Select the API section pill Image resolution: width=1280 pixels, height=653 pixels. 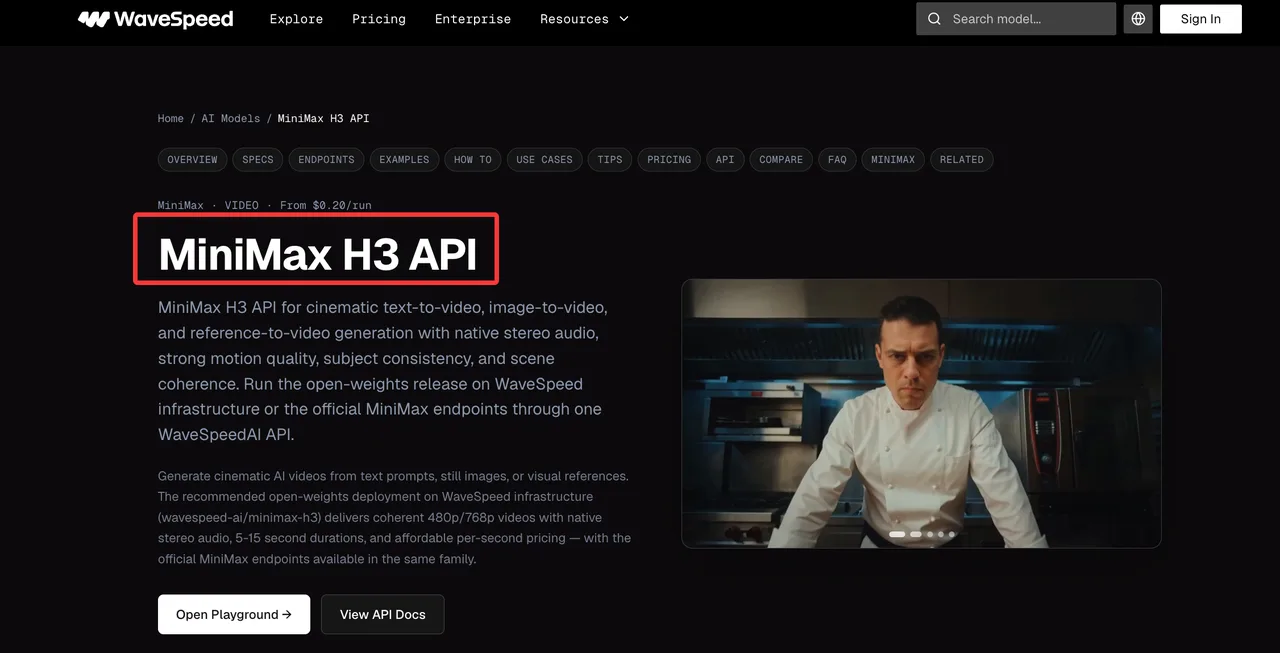(x=725, y=159)
